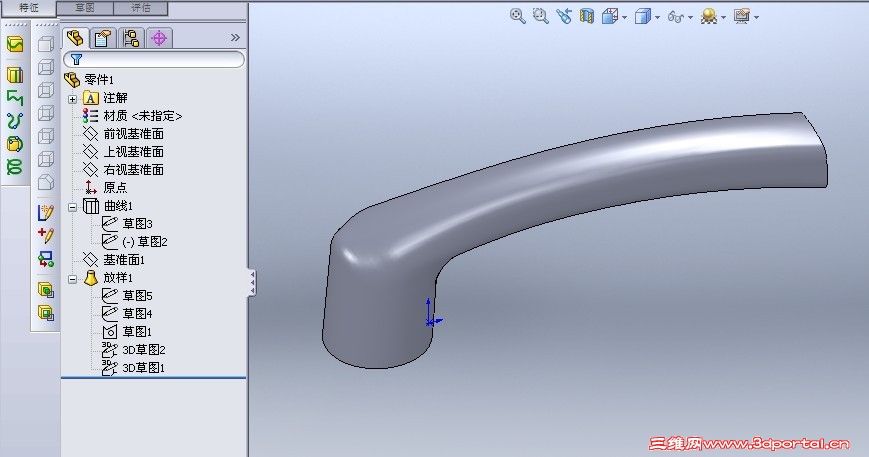The height and width of the screenshot is (457, 869).
Task: Click the red plus pencil icon
Action: click(46, 235)
